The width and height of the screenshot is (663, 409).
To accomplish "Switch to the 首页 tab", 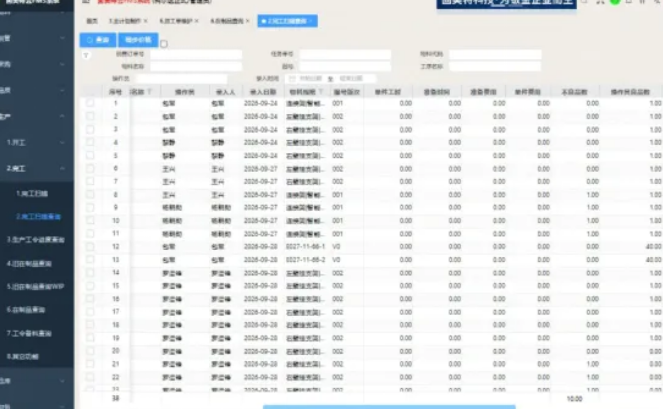I will (92, 21).
